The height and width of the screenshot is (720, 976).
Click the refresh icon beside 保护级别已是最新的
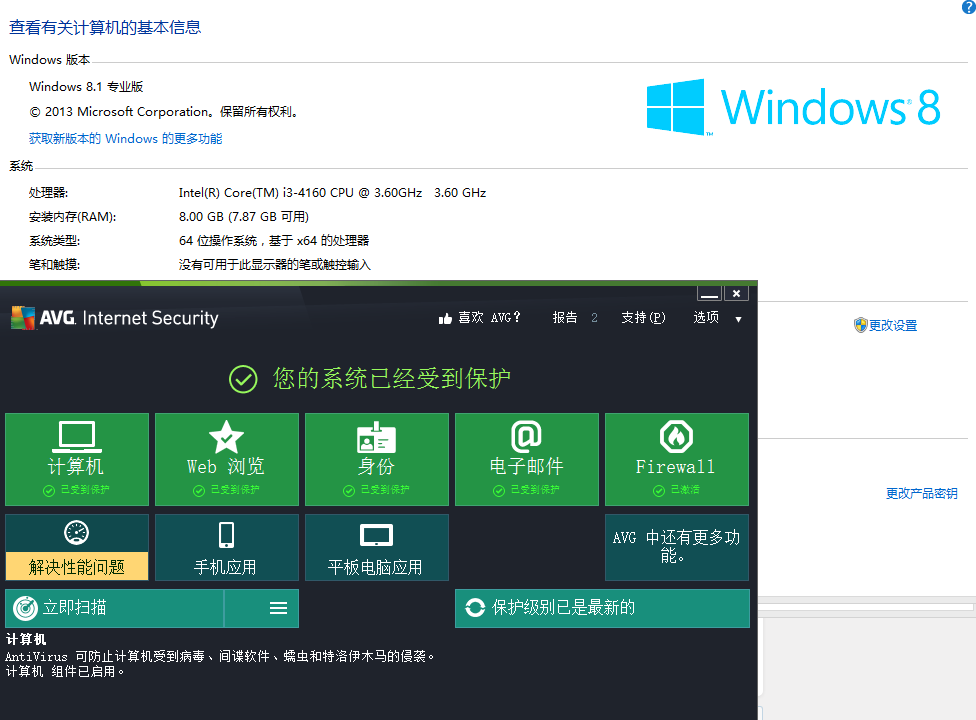(475, 607)
